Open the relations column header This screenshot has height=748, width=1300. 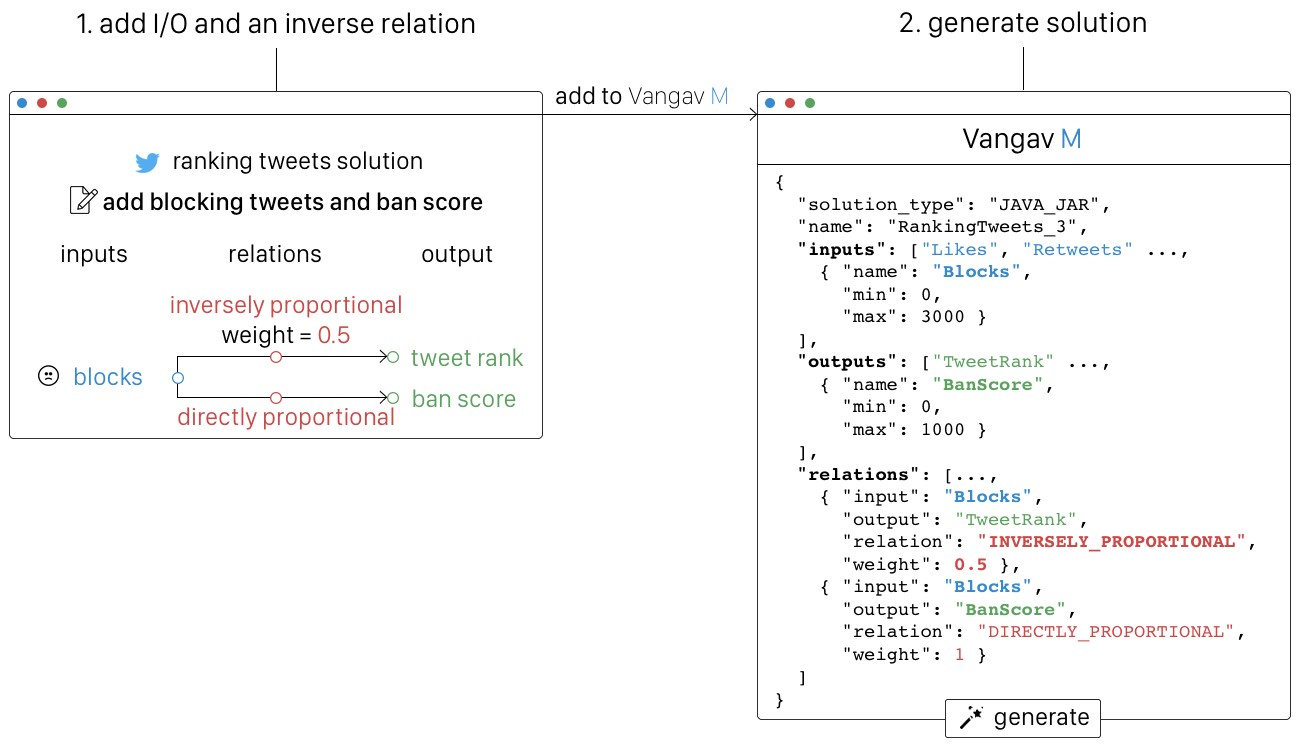coord(275,254)
